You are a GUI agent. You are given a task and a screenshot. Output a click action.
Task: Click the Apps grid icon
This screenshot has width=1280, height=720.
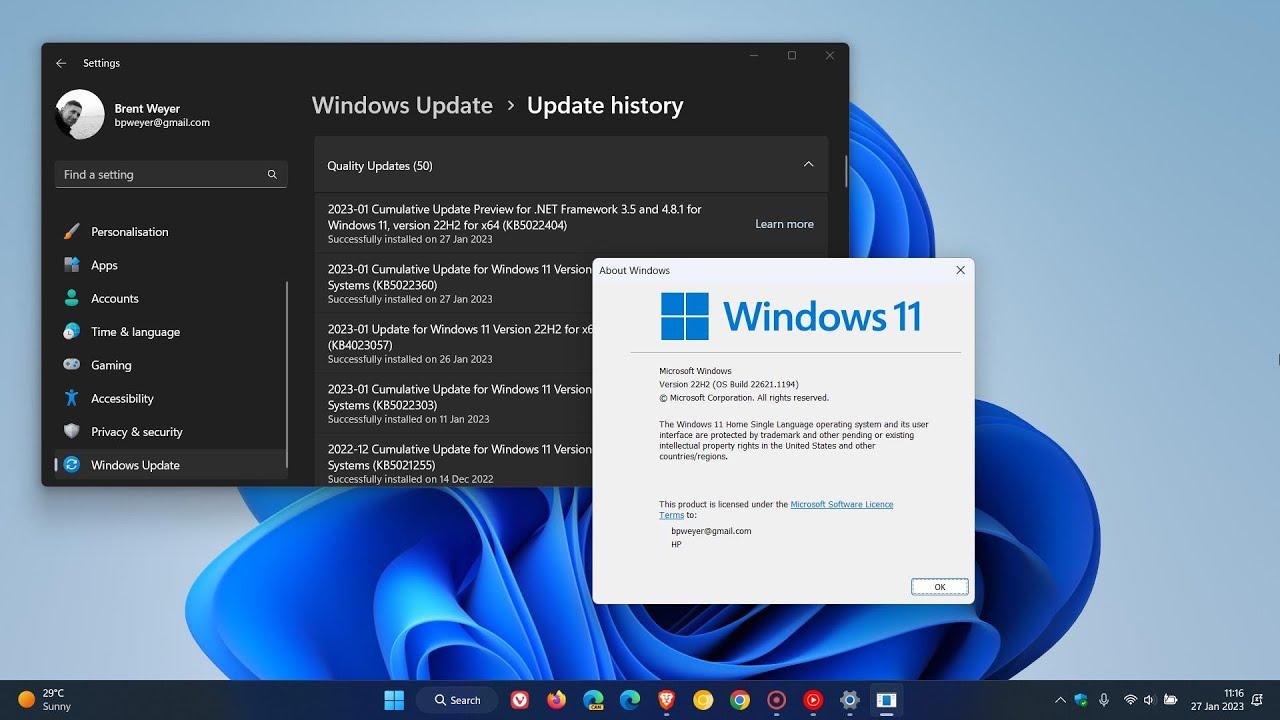[x=71, y=265]
